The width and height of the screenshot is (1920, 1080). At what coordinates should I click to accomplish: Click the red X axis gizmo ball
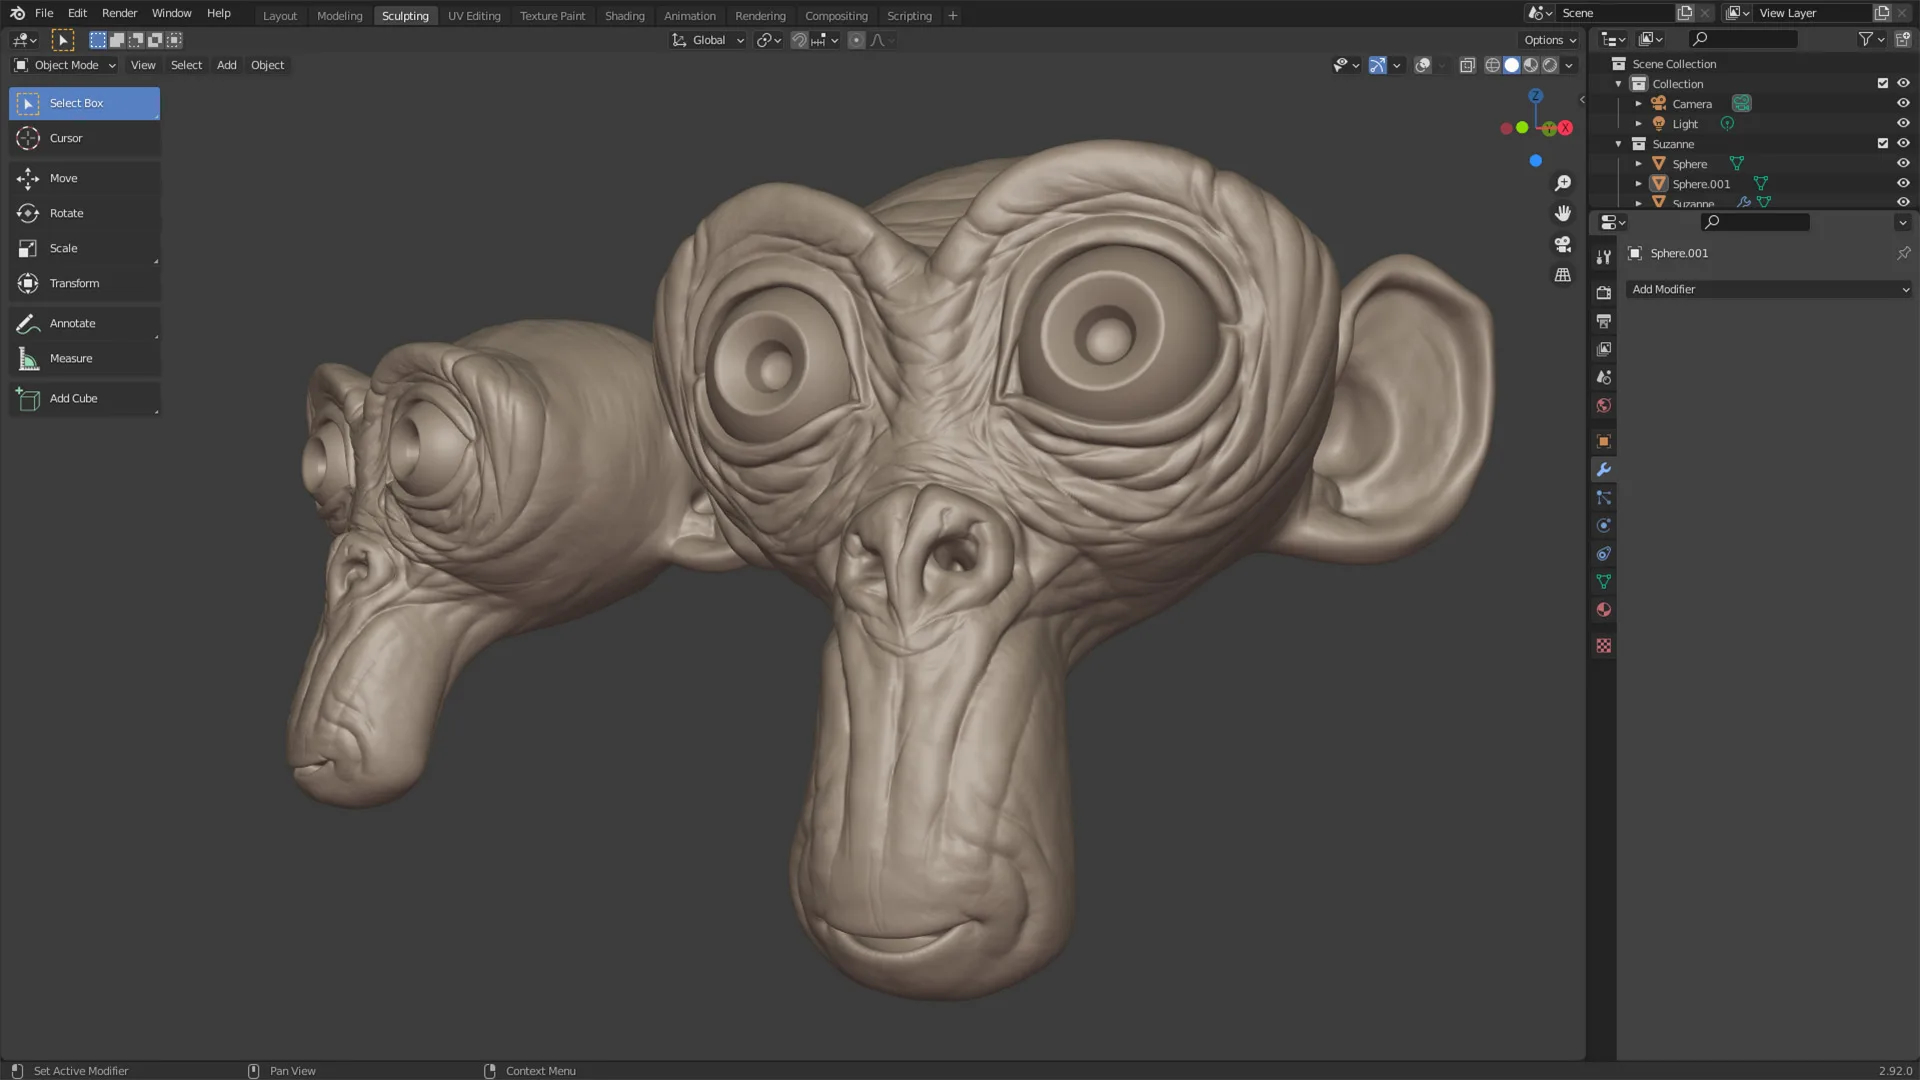[x=1565, y=128]
